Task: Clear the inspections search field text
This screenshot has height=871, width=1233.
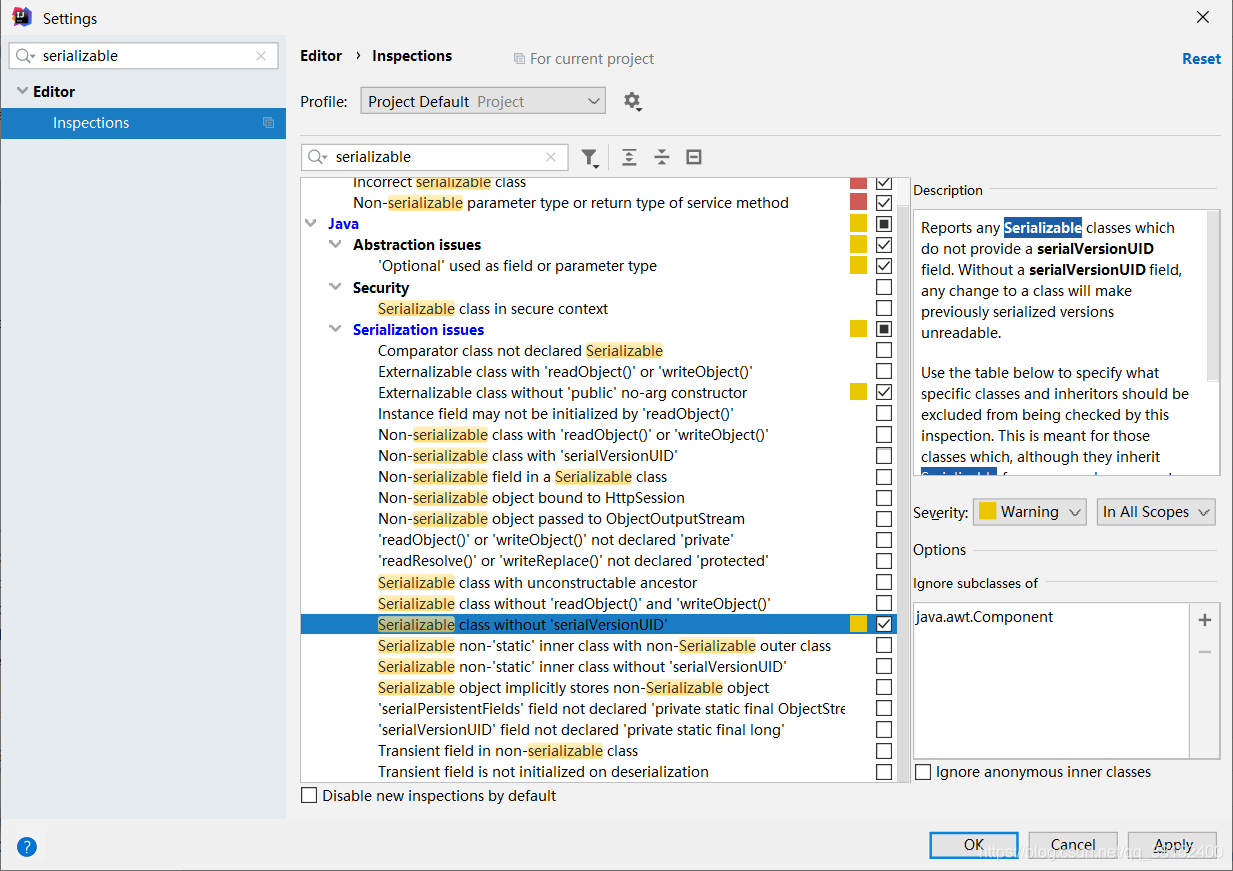Action: 551,157
